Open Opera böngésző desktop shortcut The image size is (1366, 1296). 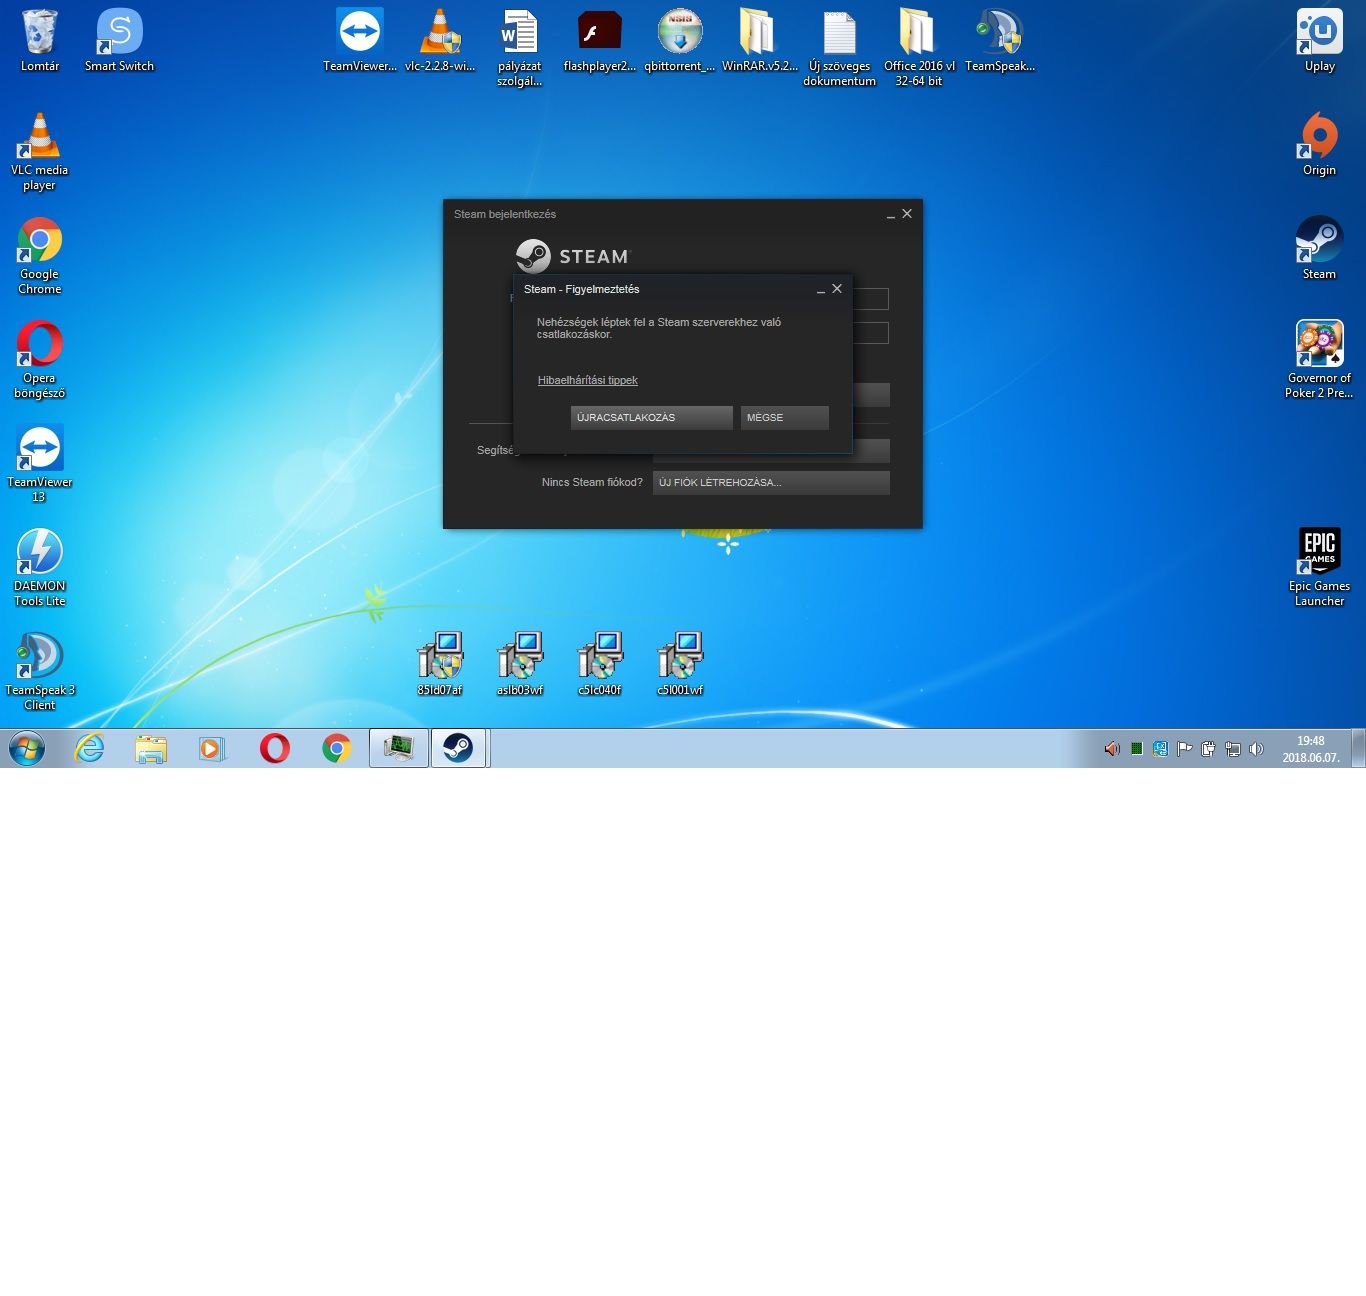[x=40, y=360]
